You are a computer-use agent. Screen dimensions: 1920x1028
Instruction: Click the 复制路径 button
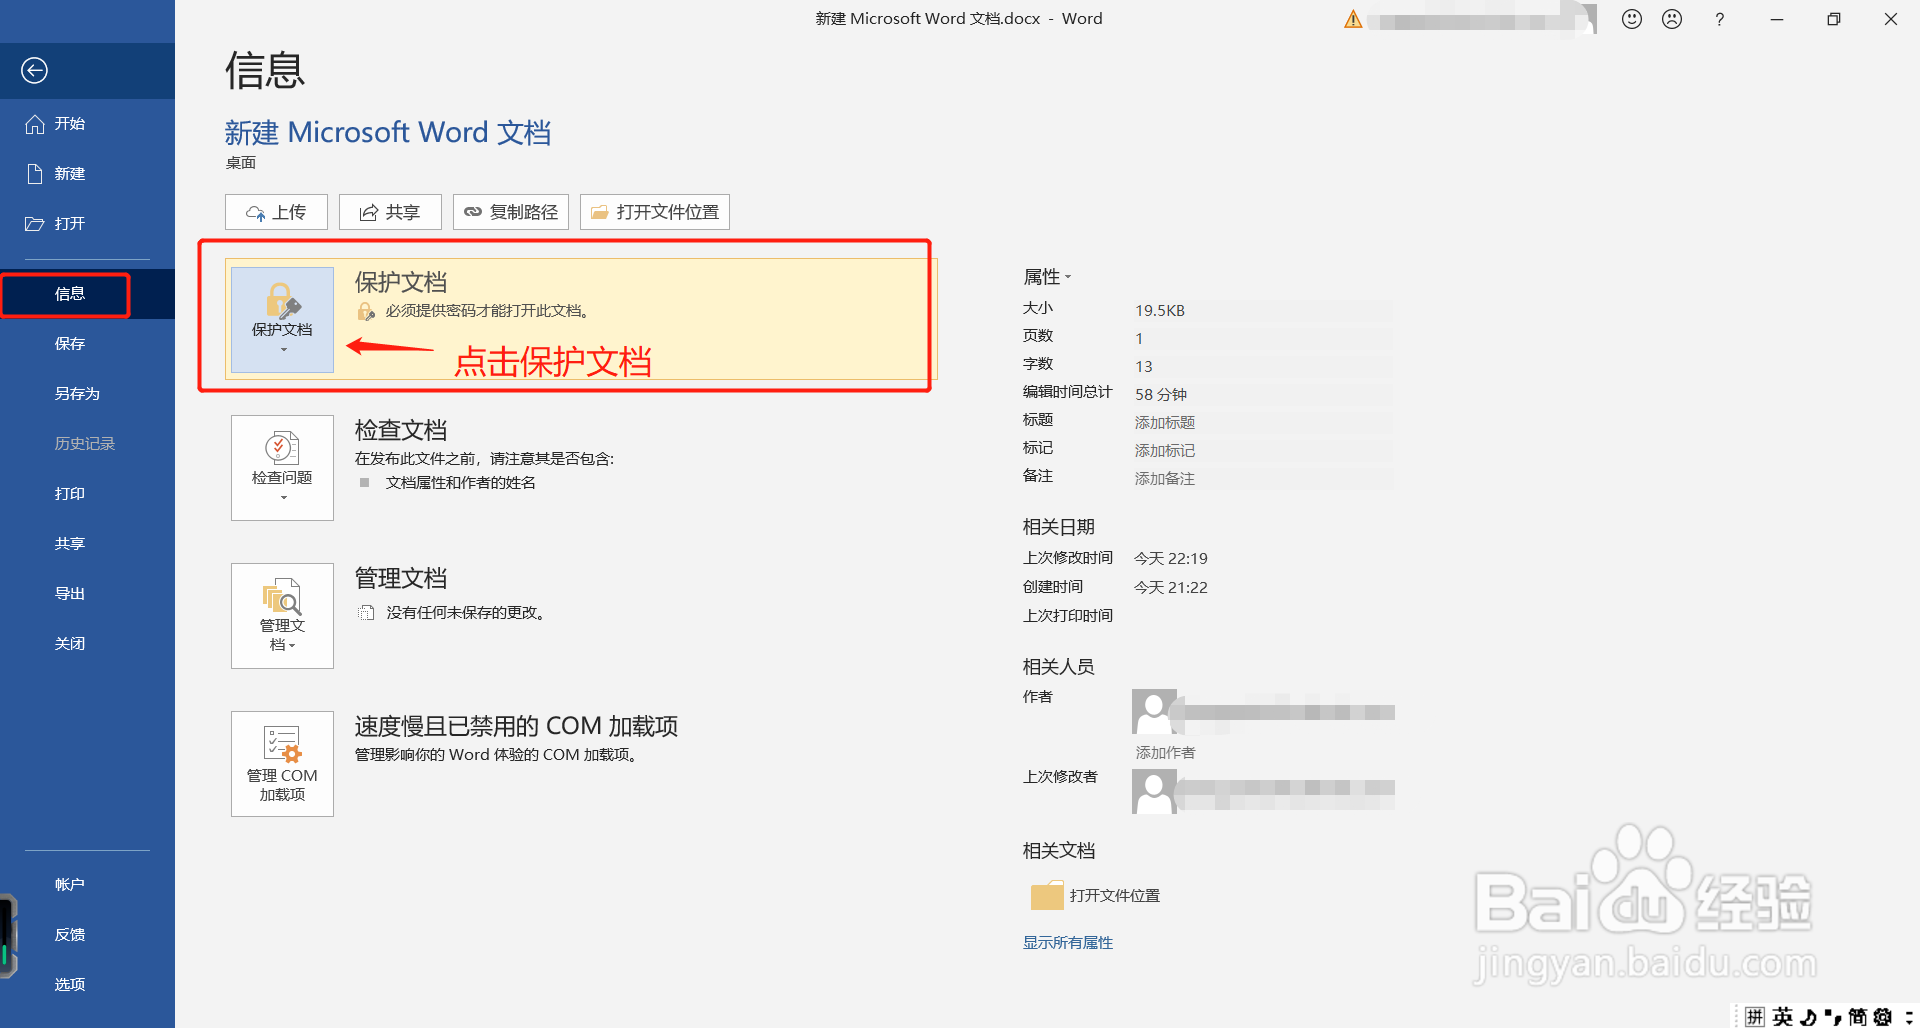pyautogui.click(x=511, y=212)
